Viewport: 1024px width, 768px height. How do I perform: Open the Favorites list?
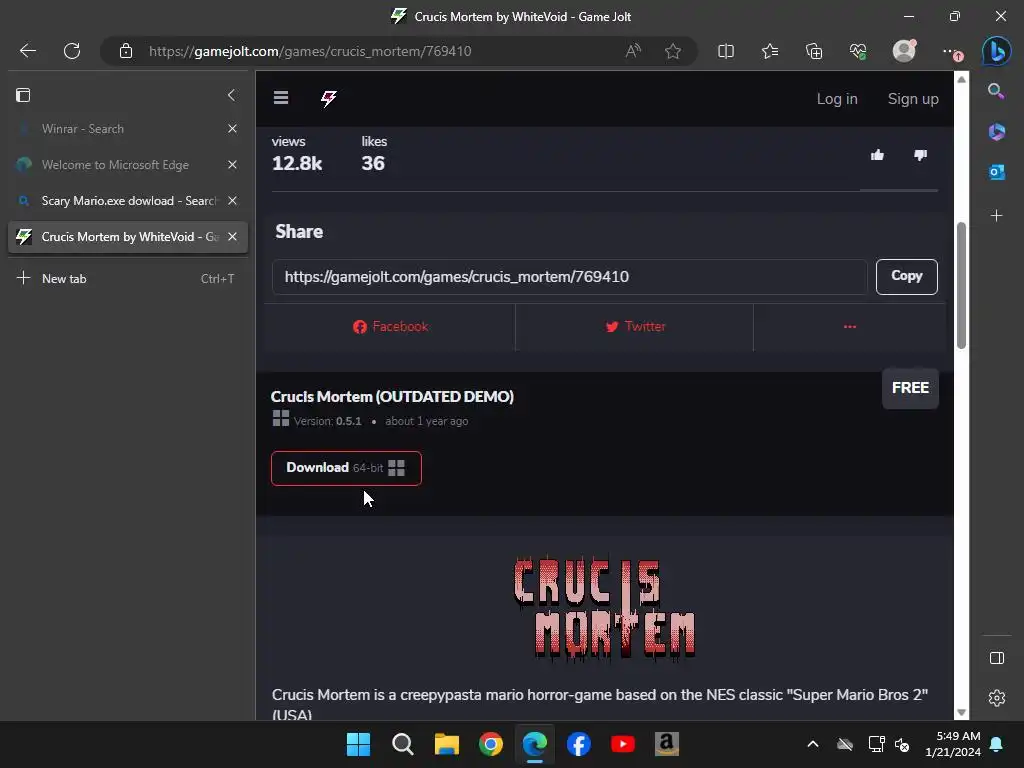click(x=770, y=51)
